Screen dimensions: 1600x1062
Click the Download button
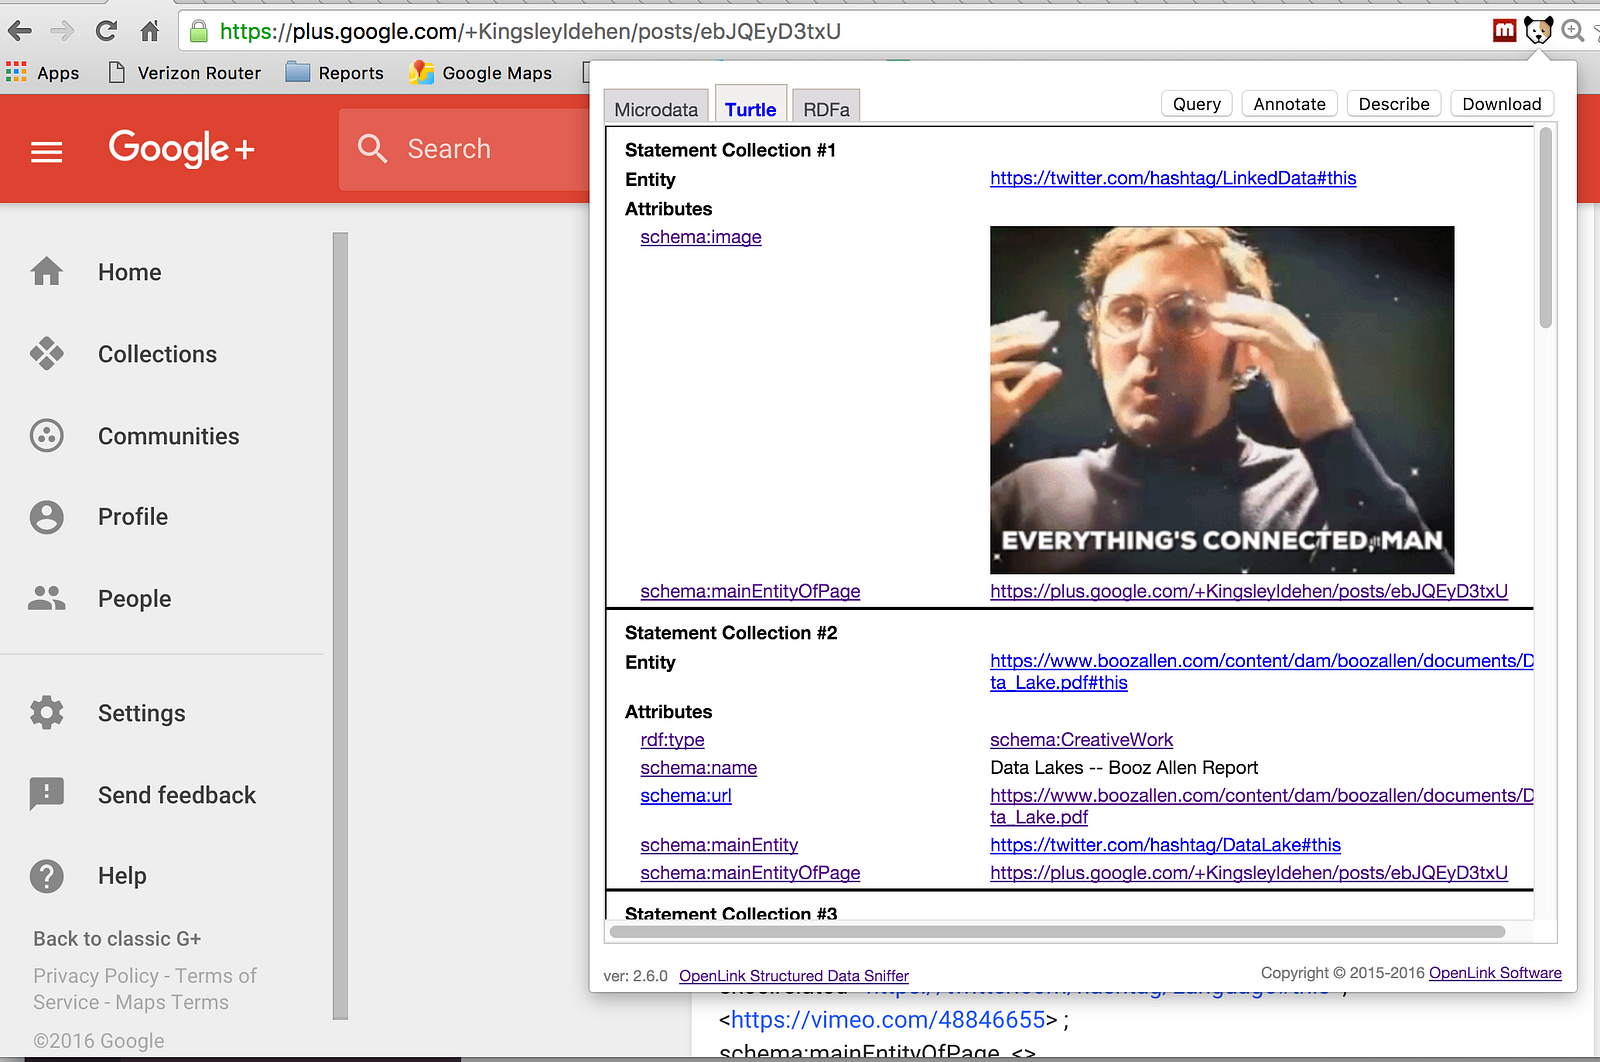pos(1502,104)
